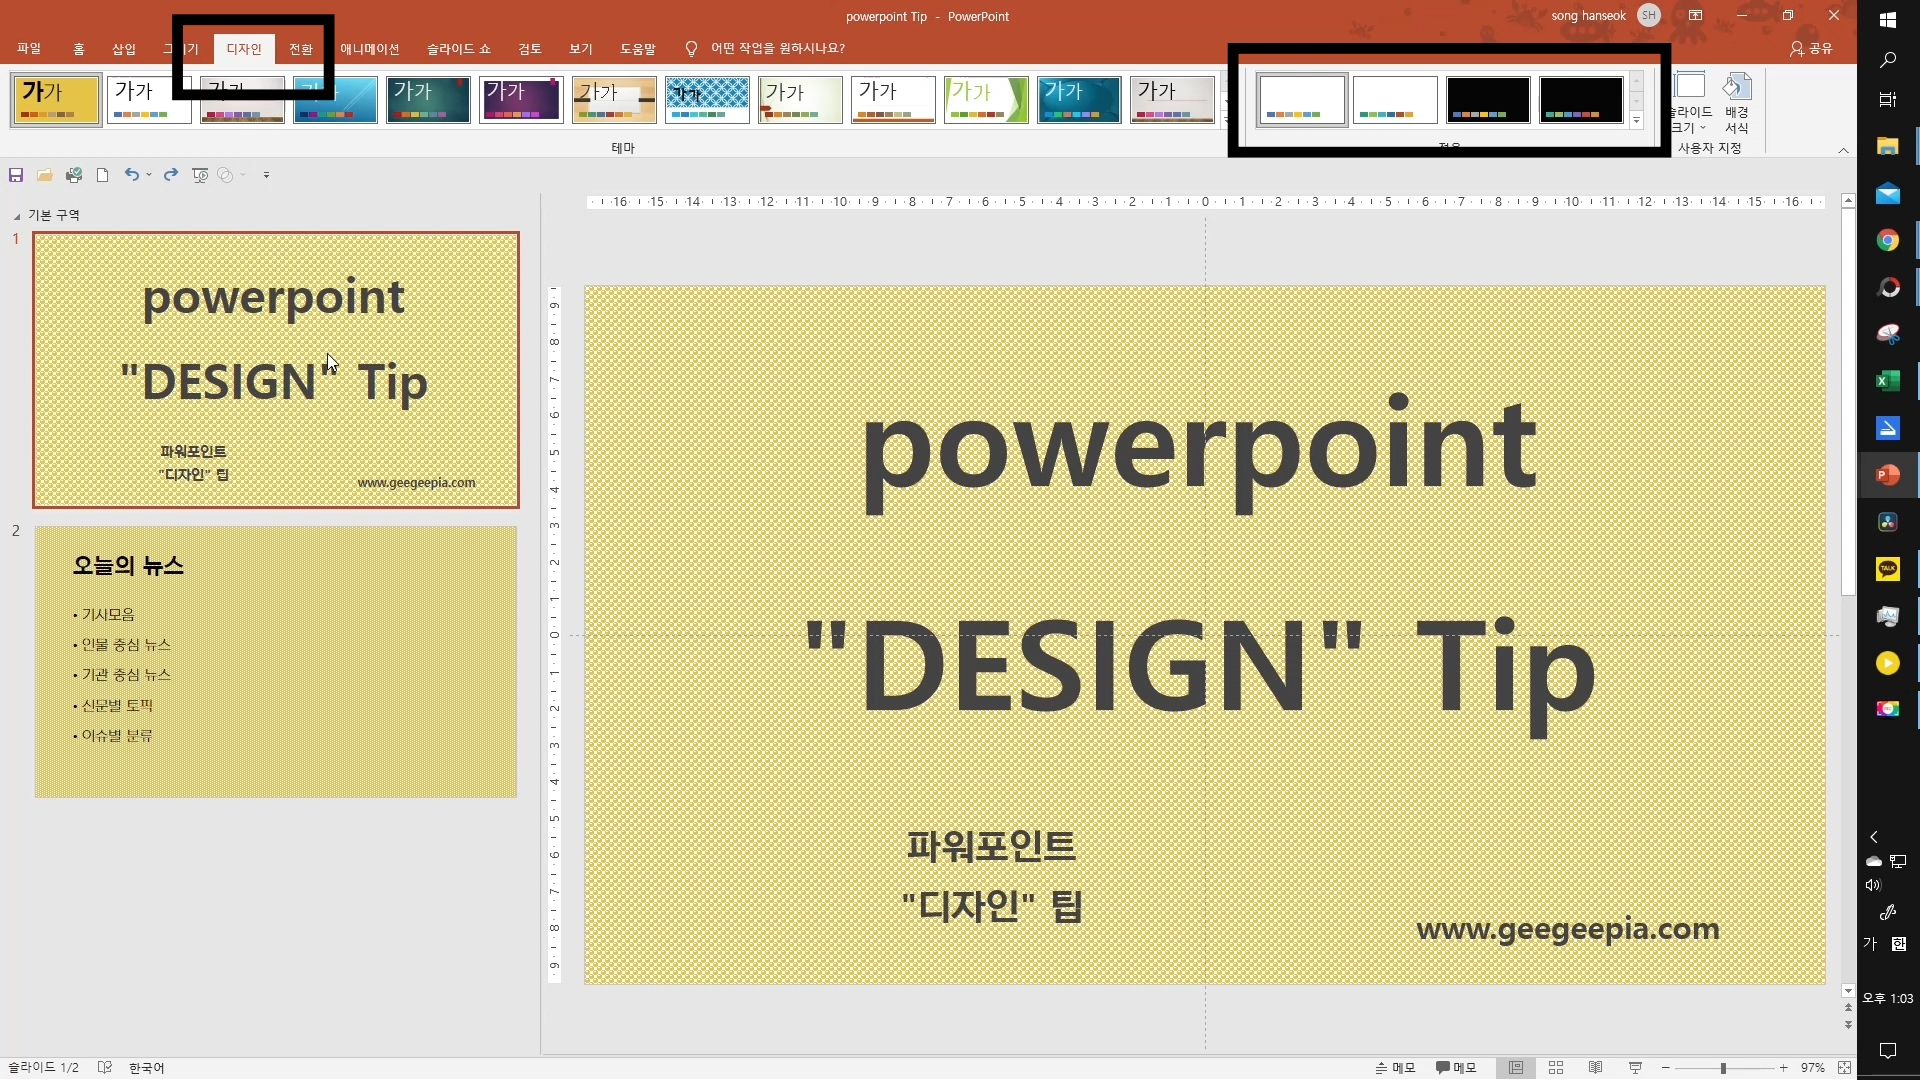Click the zoom slider handle
Screen dimensions: 1920x1080
(x=1723, y=1068)
